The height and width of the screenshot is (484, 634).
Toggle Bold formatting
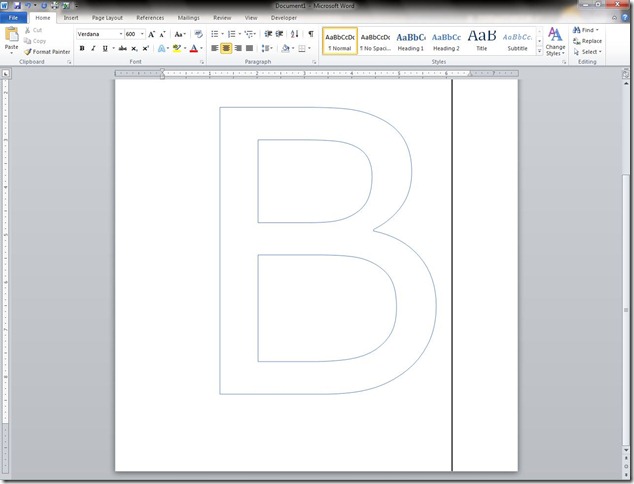82,48
